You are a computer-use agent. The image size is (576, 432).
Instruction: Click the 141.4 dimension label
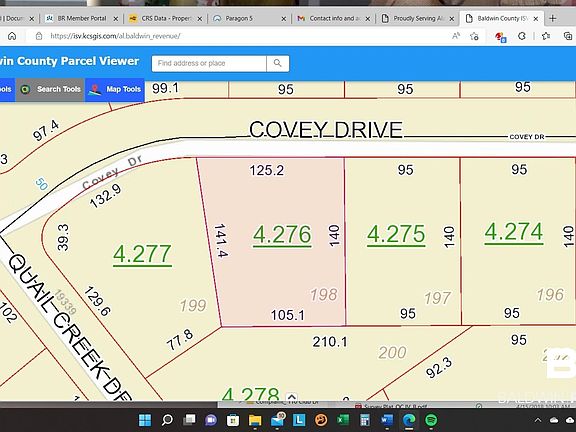coord(221,240)
